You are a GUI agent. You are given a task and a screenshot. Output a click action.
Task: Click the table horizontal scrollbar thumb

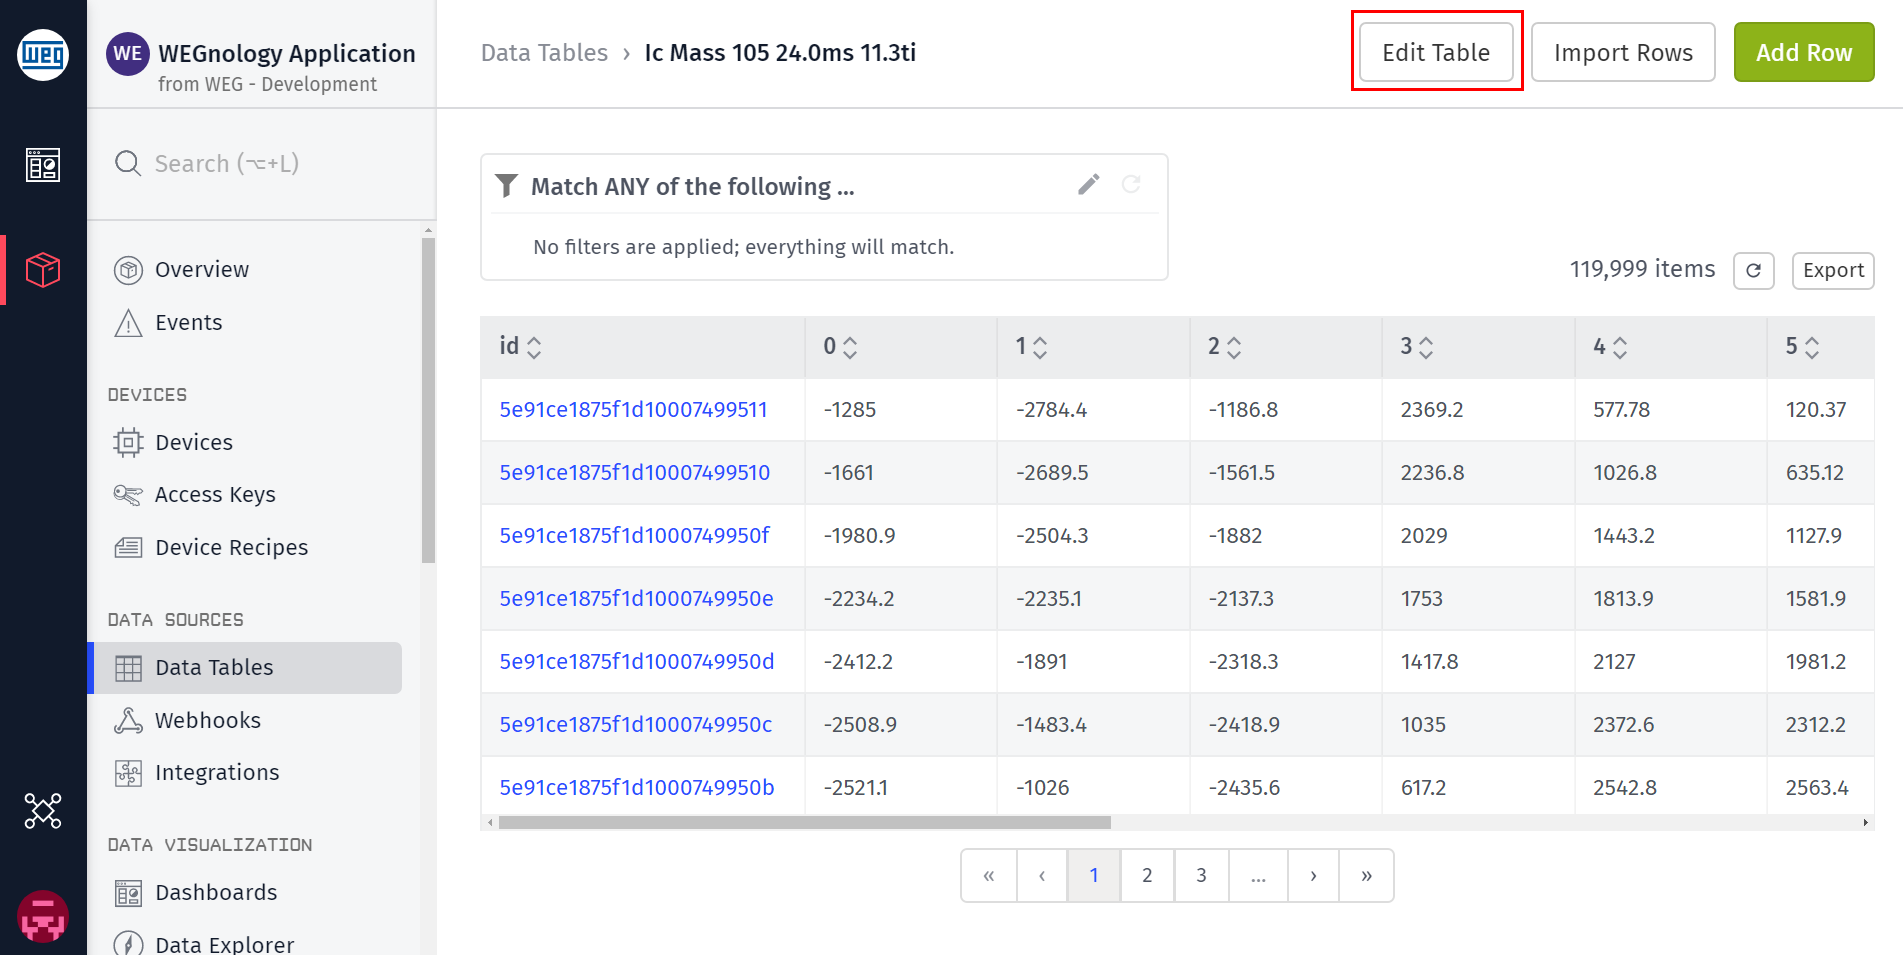tap(804, 822)
